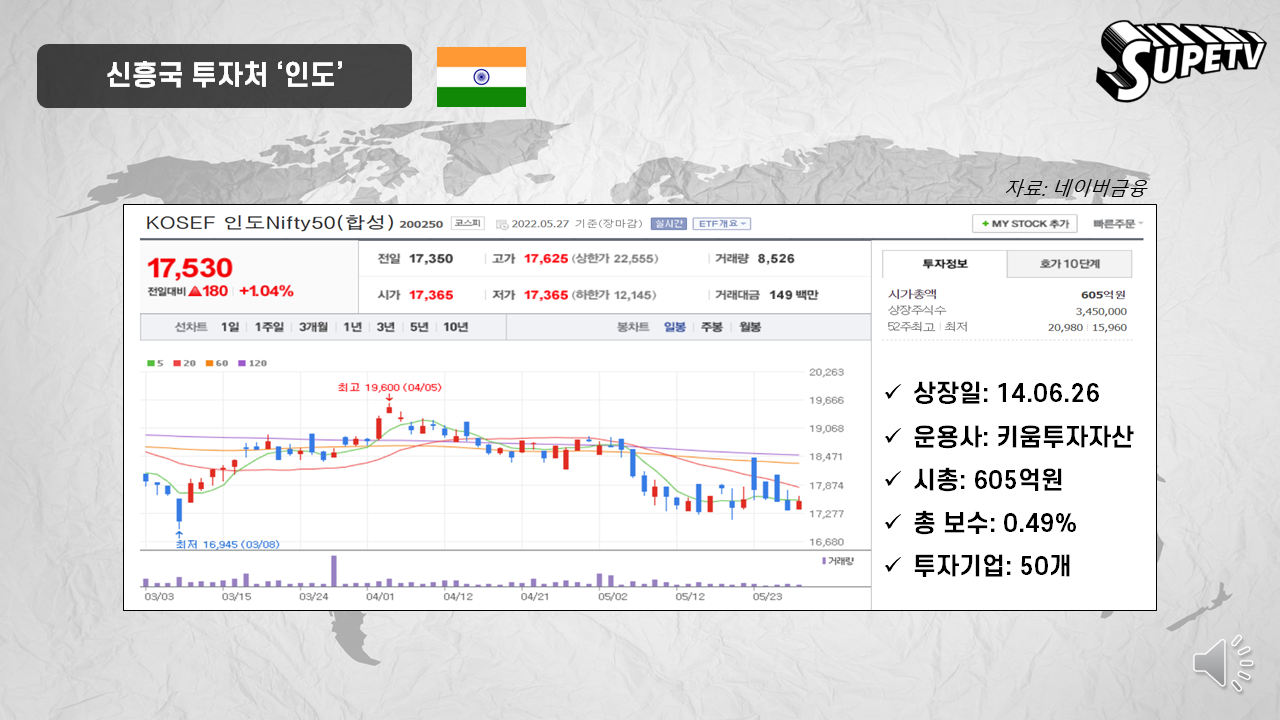Select the 3년 chart period
The height and width of the screenshot is (720, 1280).
point(385,327)
